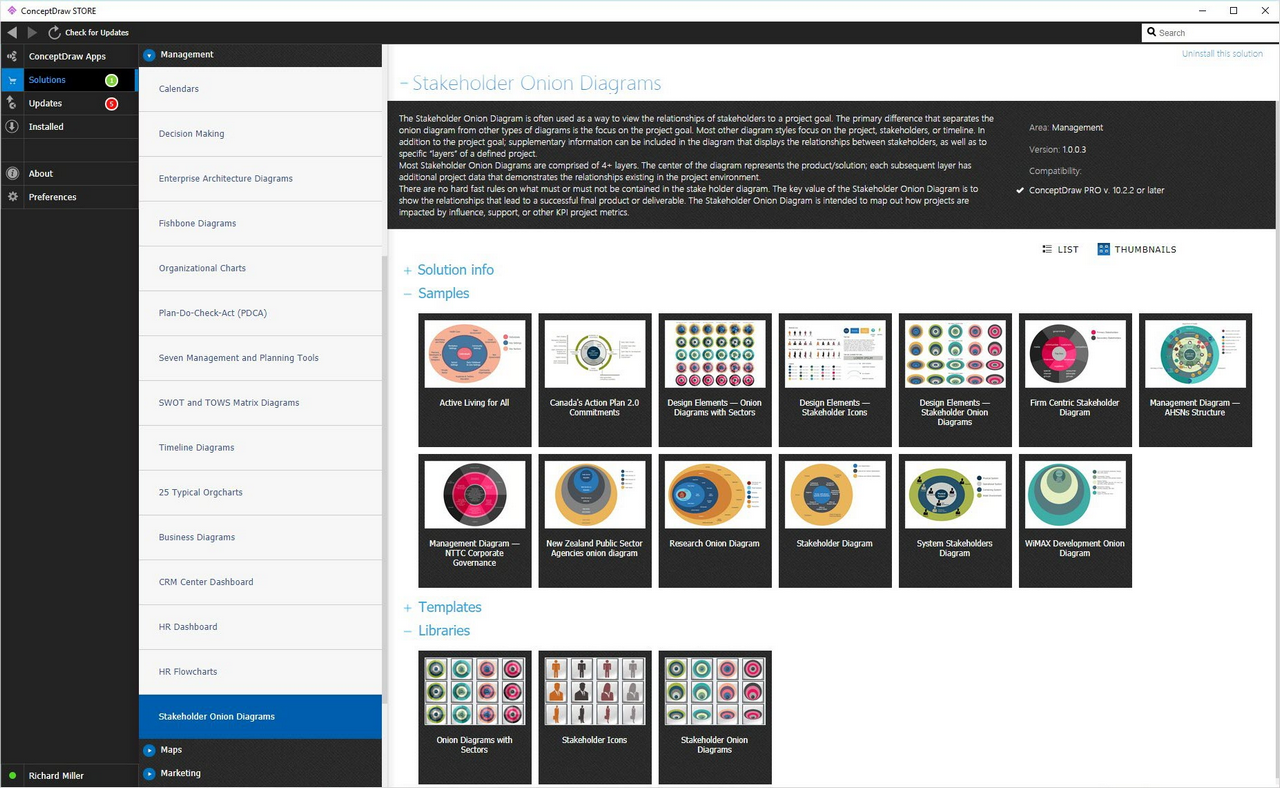Open the Decision Making solution
Viewport: 1280px width, 788px height.
tap(260, 134)
